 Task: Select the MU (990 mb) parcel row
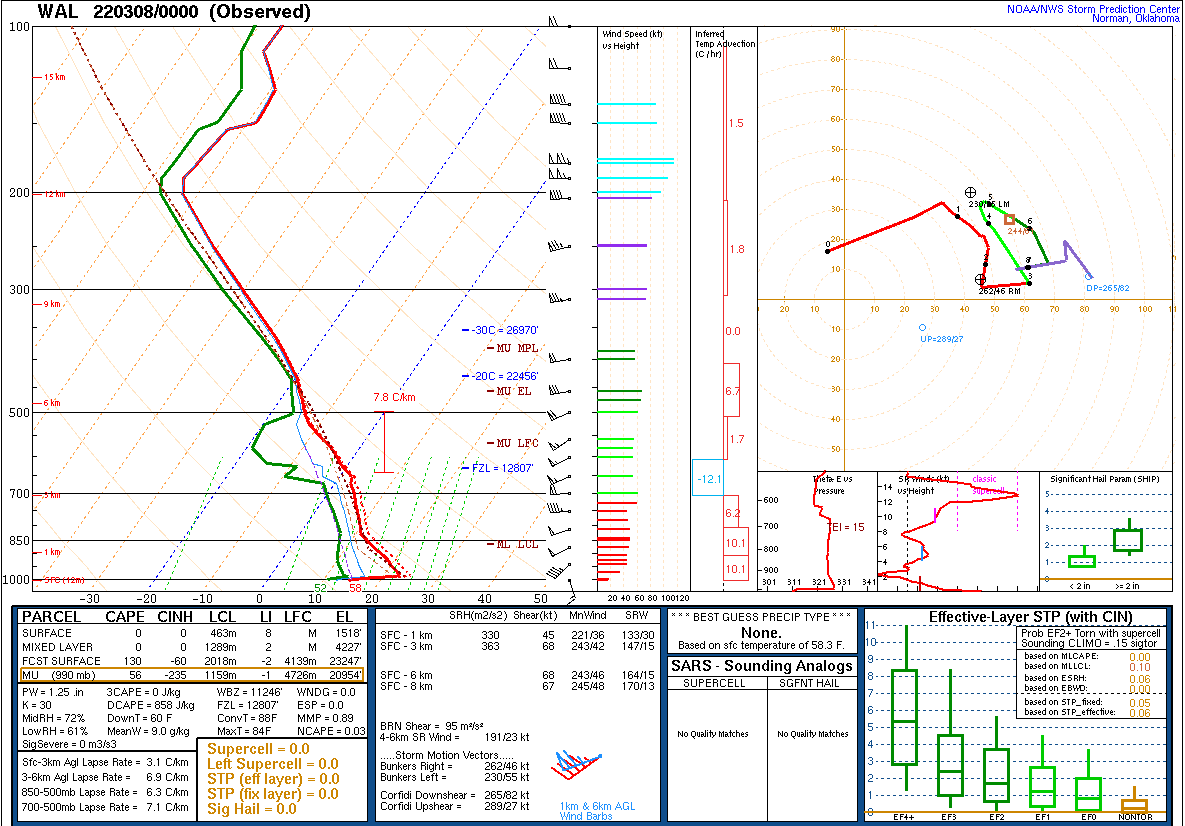pyautogui.click(x=192, y=675)
